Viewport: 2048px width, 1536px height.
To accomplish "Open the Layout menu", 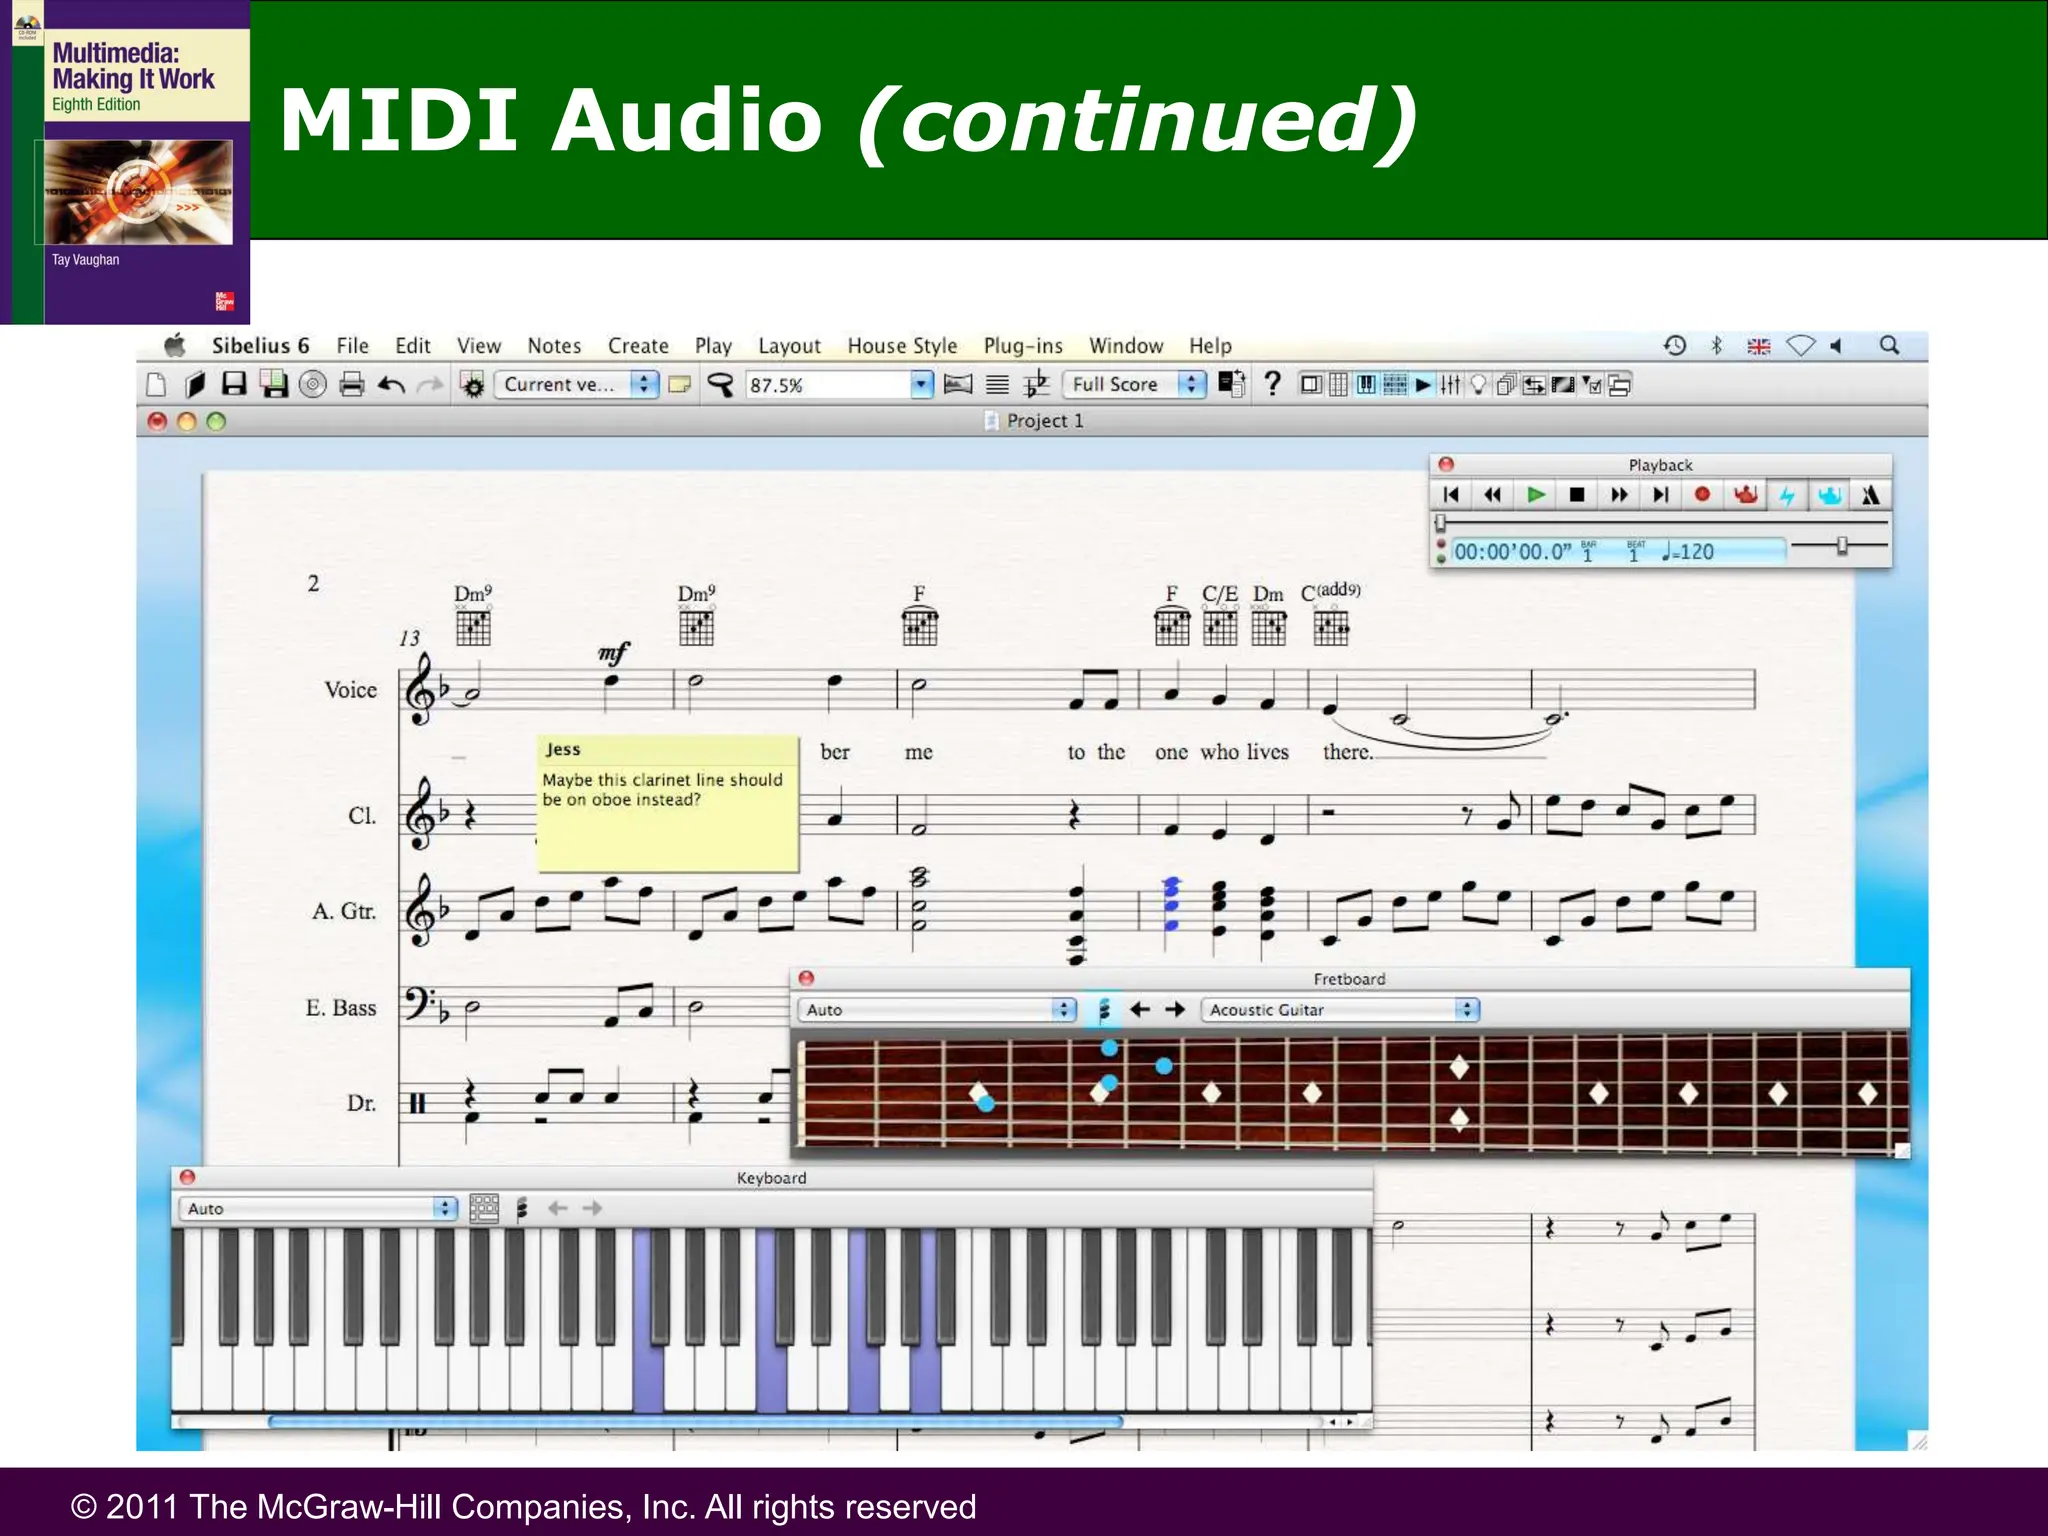I will point(789,346).
